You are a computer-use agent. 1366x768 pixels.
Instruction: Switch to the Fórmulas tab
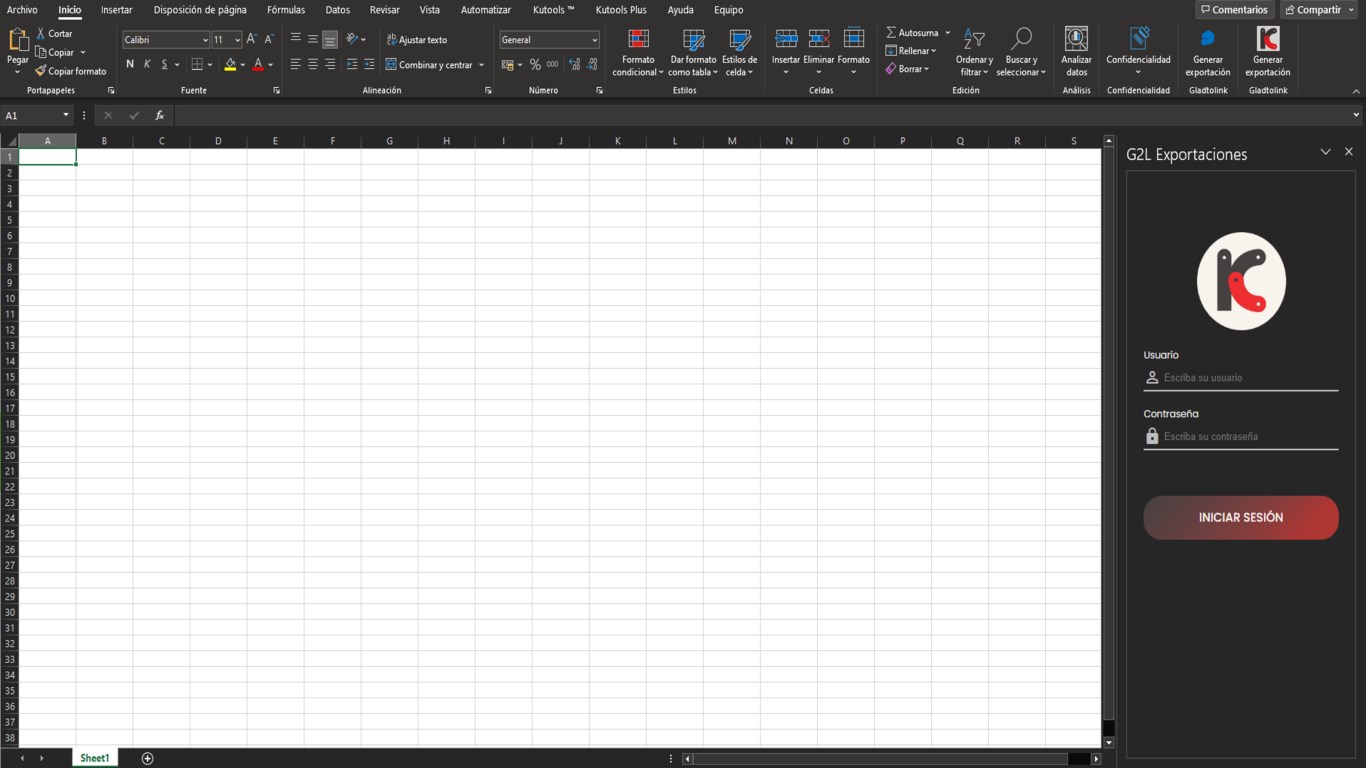pyautogui.click(x=286, y=10)
